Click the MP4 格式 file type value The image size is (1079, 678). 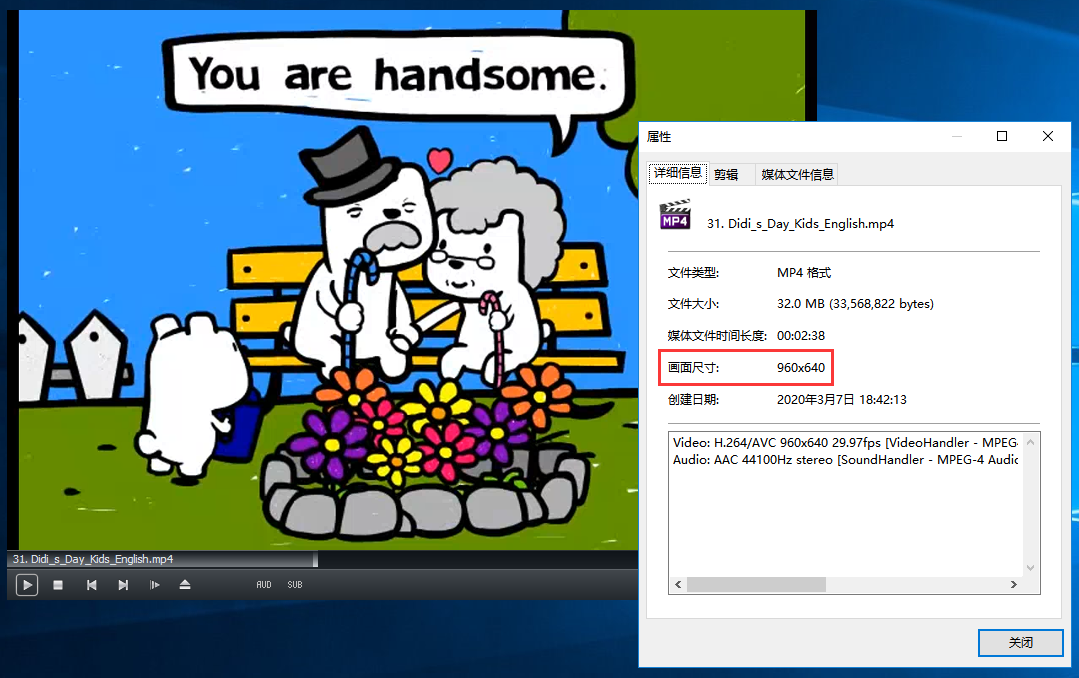click(804, 273)
